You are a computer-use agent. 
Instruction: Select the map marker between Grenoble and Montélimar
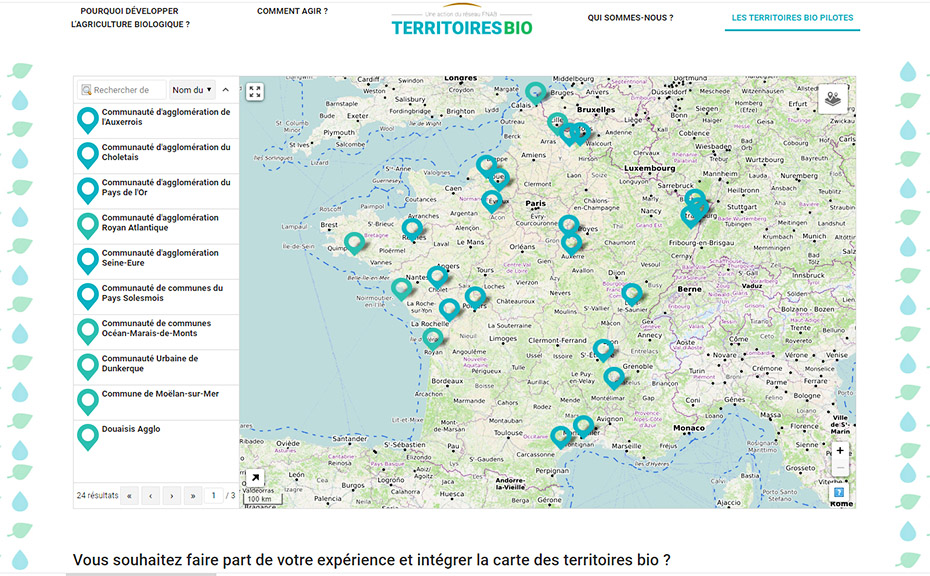614,377
